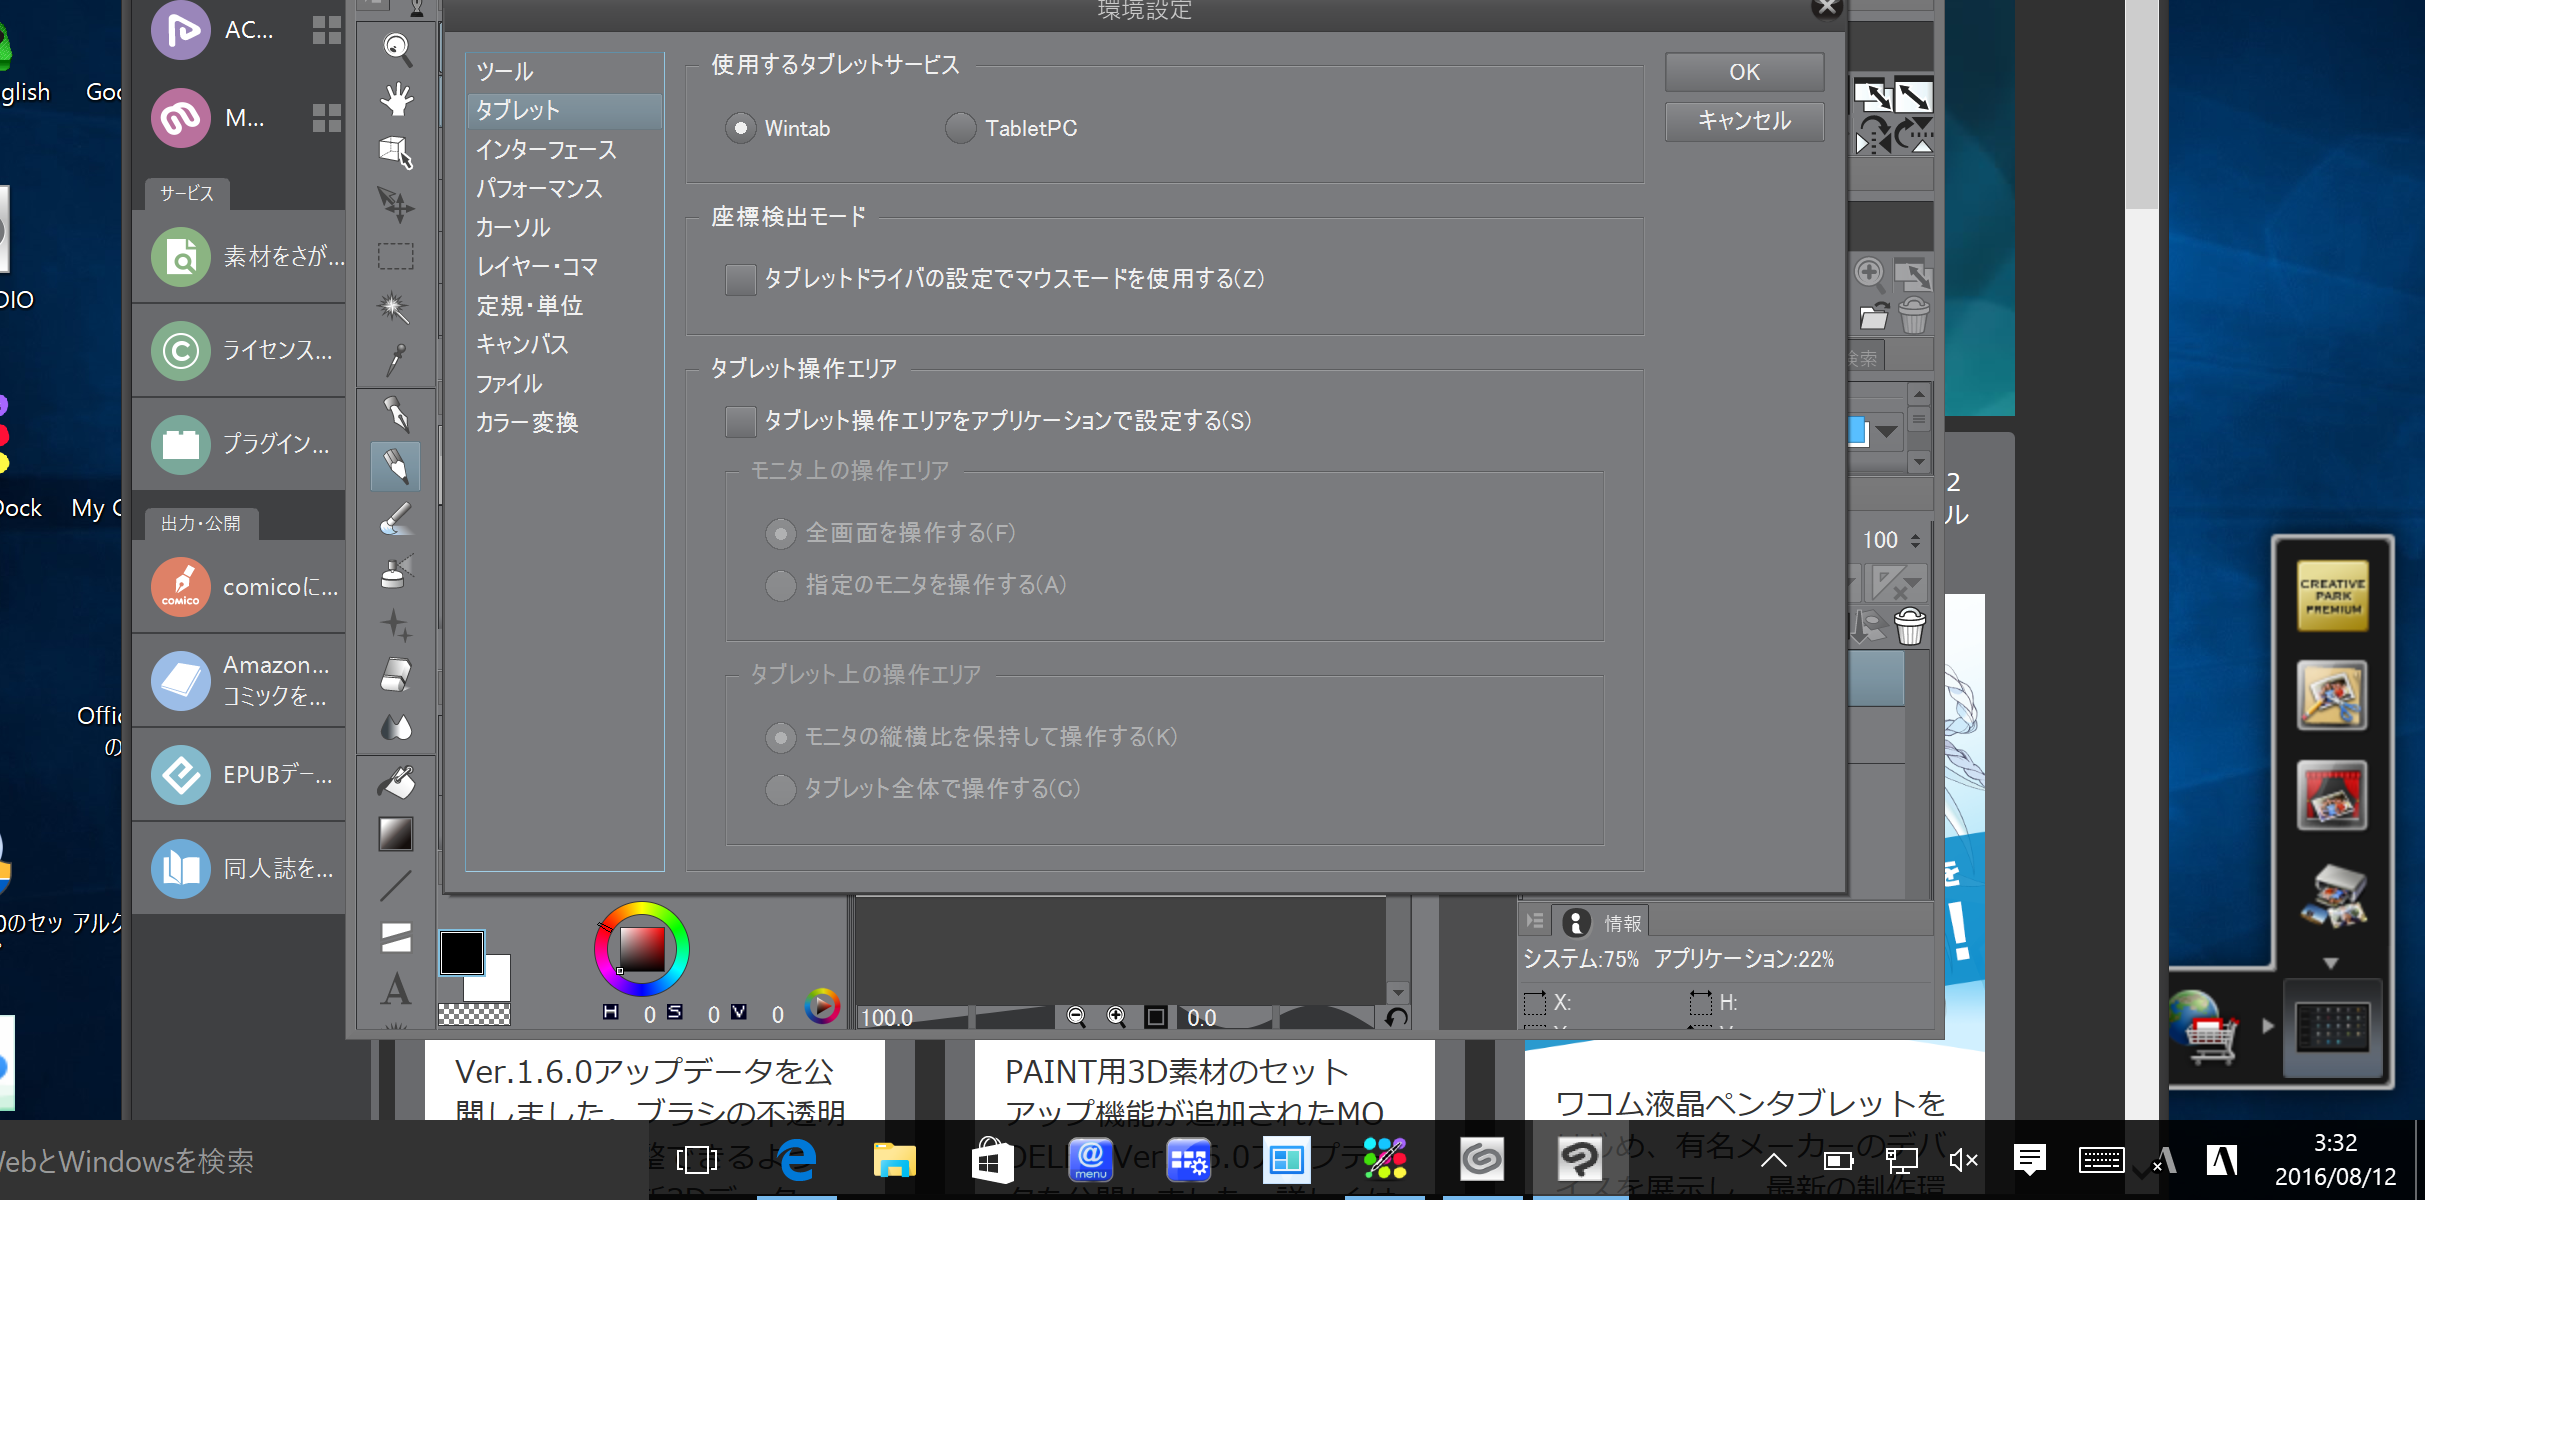The width and height of the screenshot is (2560, 1440).
Task: Click the zoom-in icon below canvas
Action: coord(1116,1017)
